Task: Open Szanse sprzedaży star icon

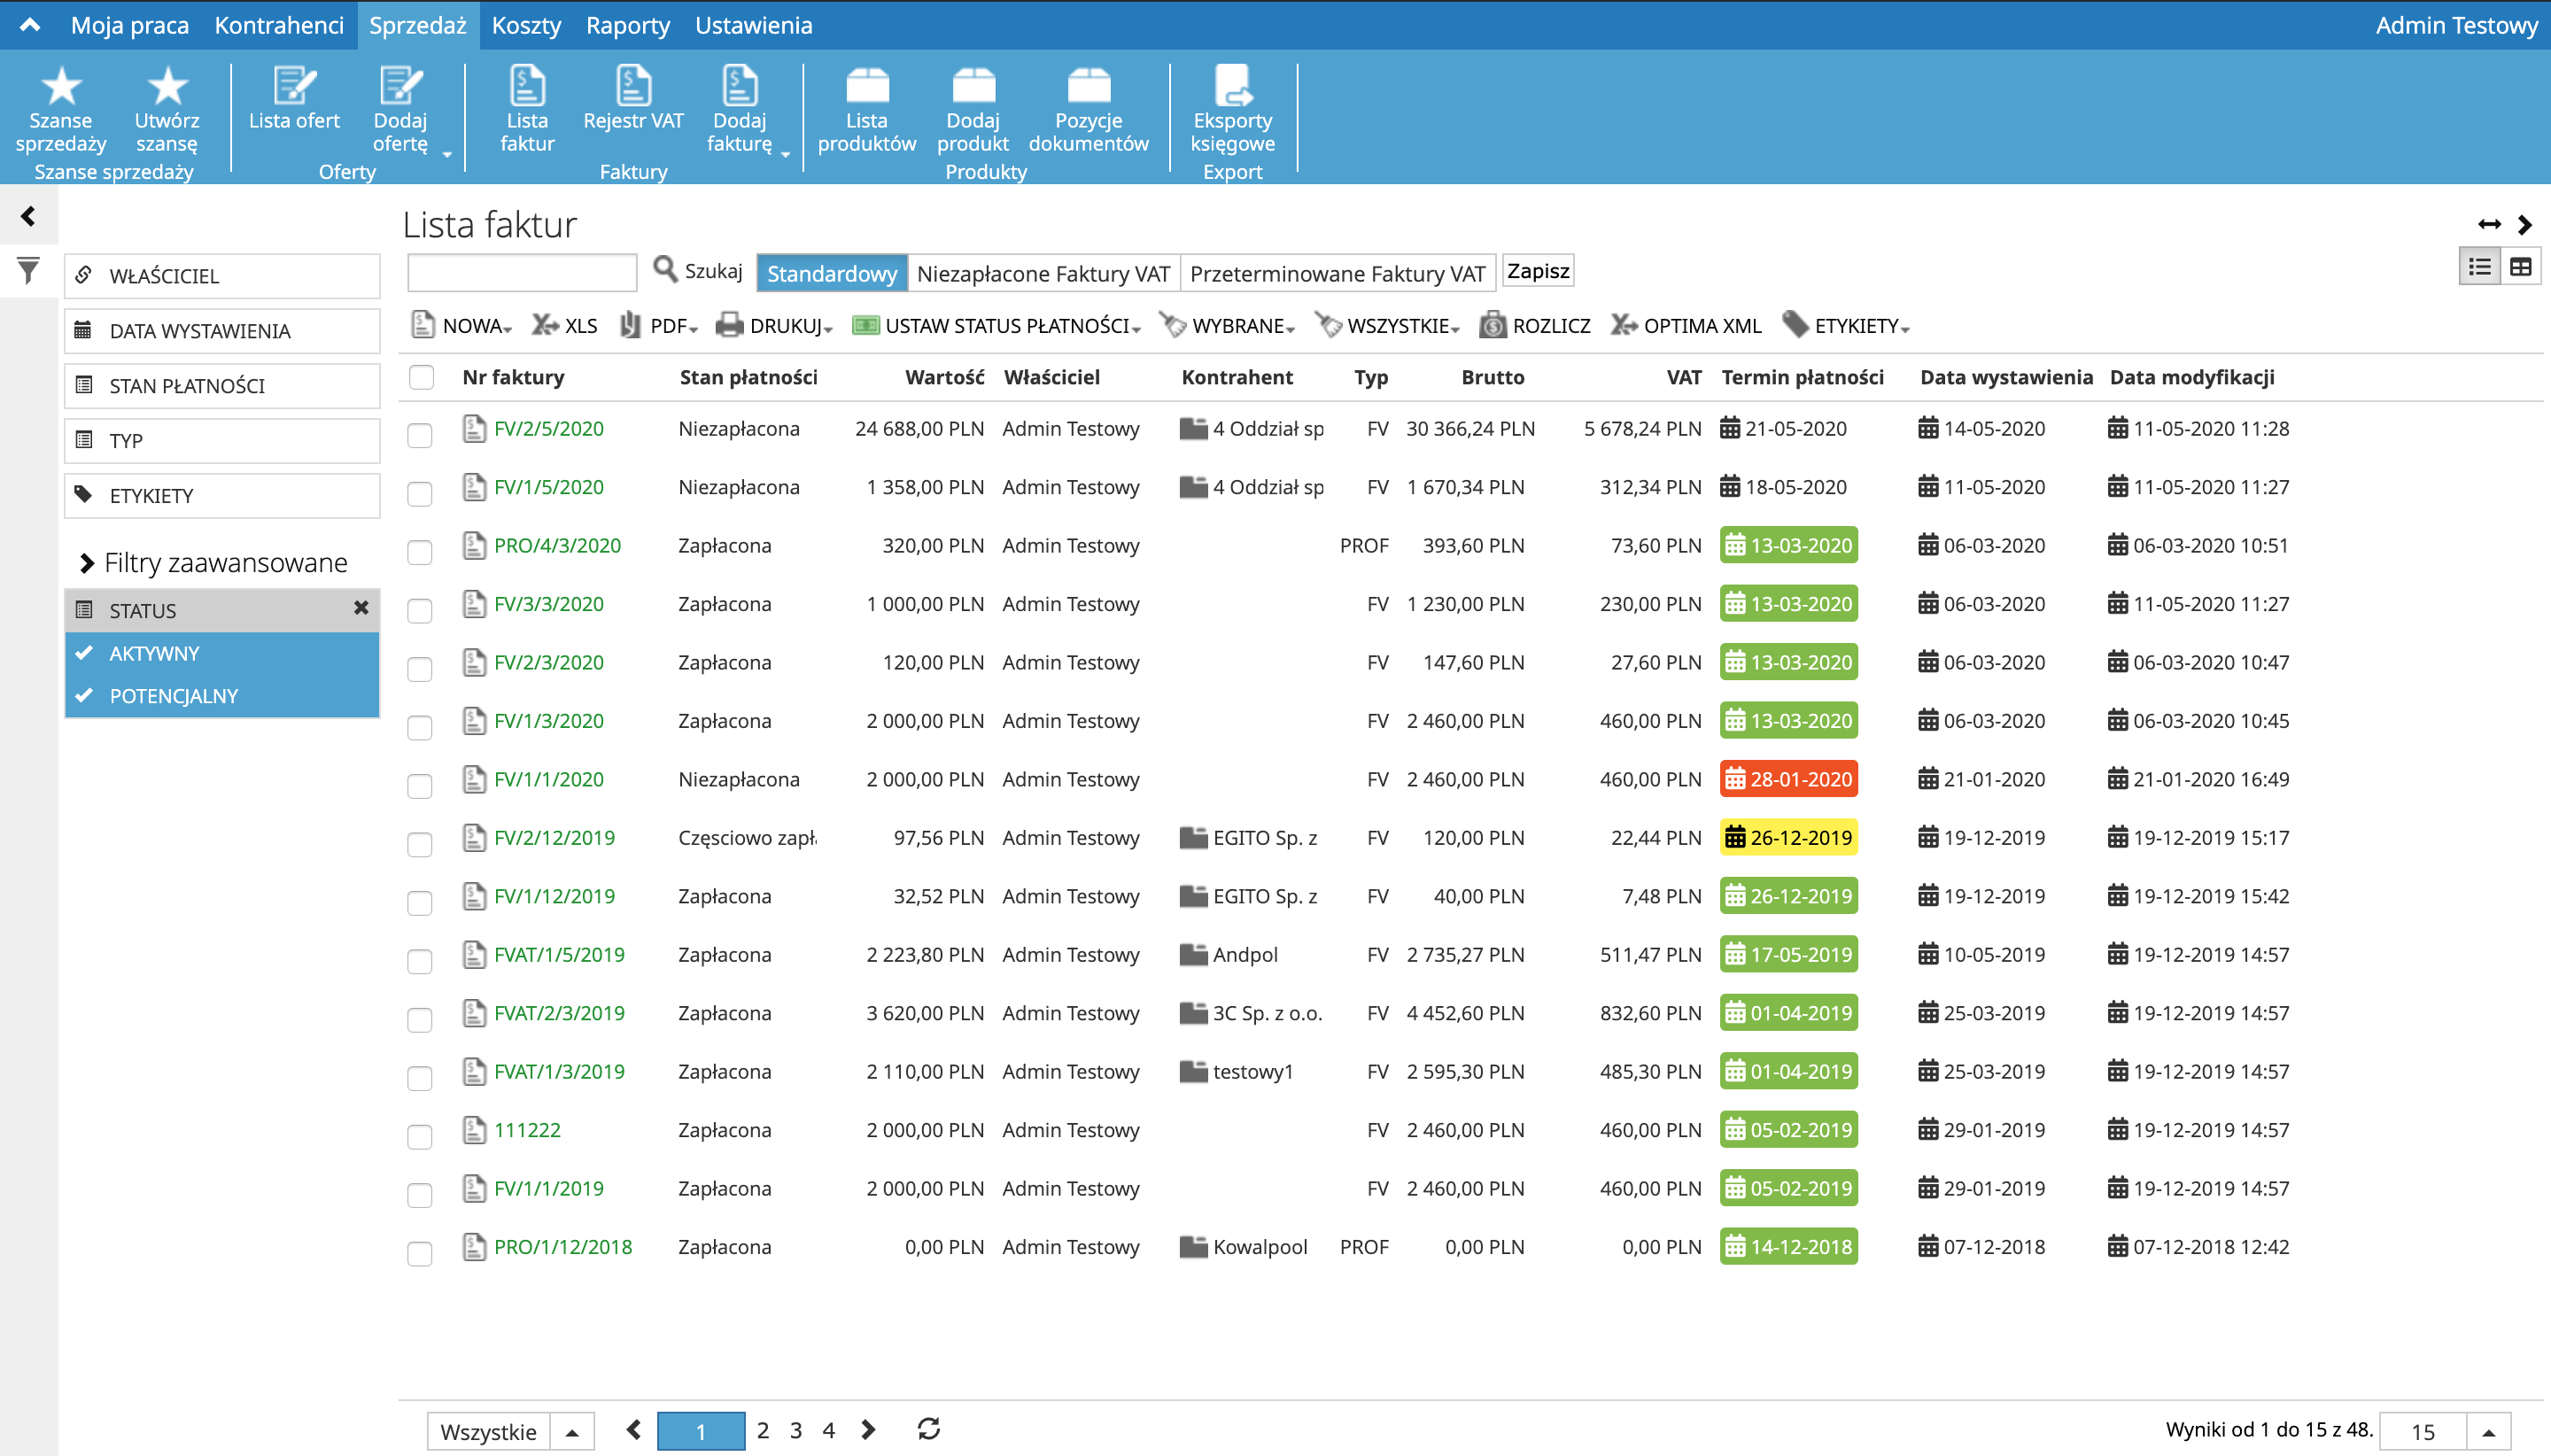Action: pos(61,87)
